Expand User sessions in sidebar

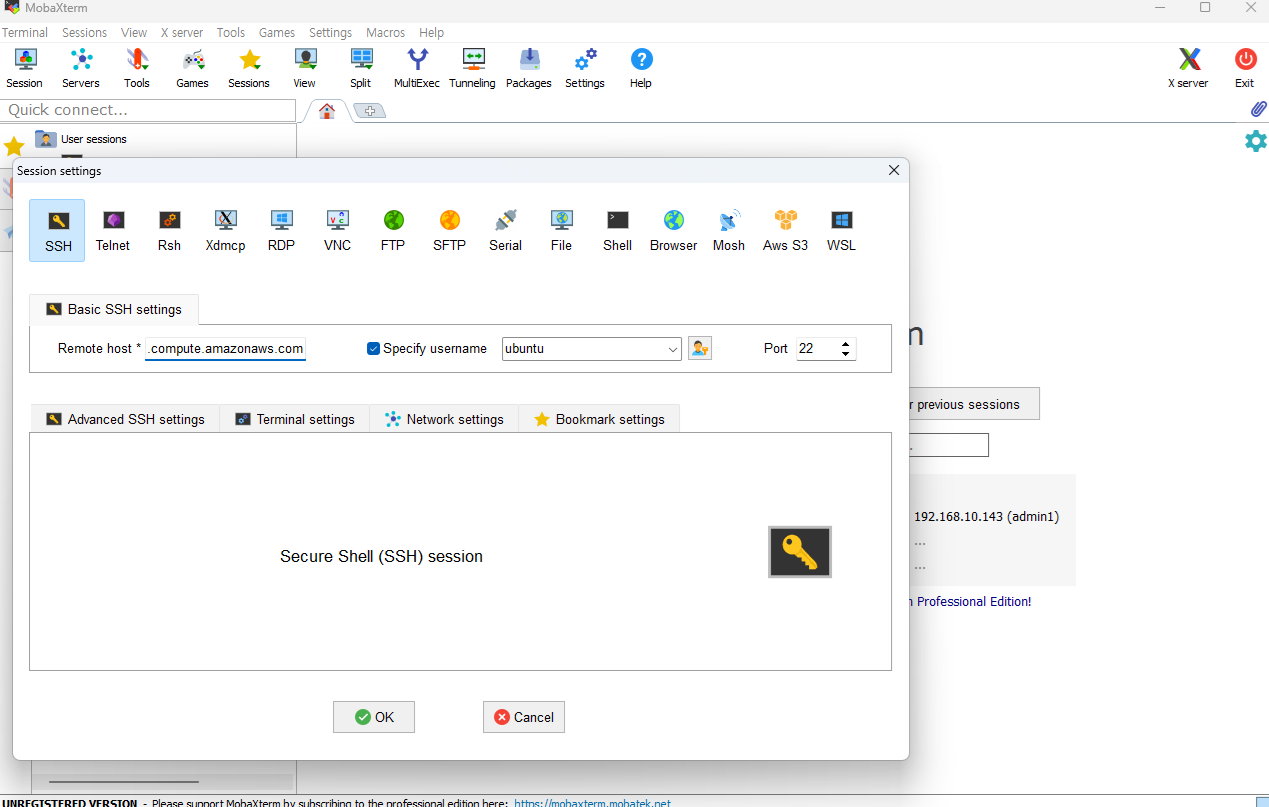click(x=82, y=139)
